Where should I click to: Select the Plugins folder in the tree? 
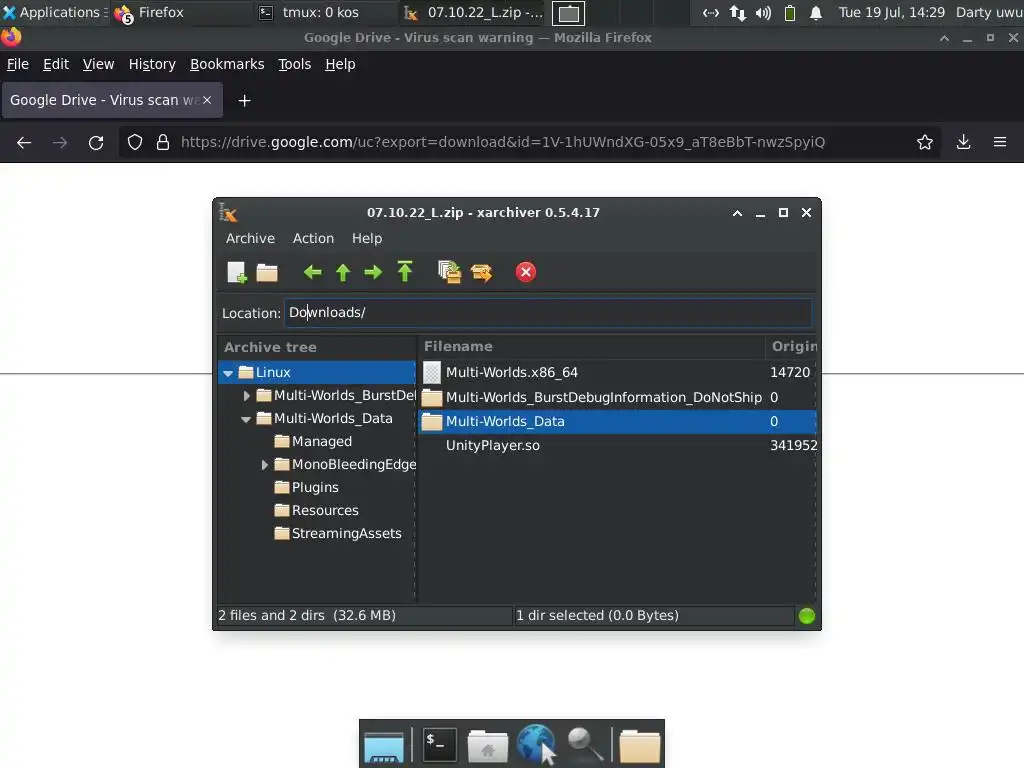tap(315, 488)
